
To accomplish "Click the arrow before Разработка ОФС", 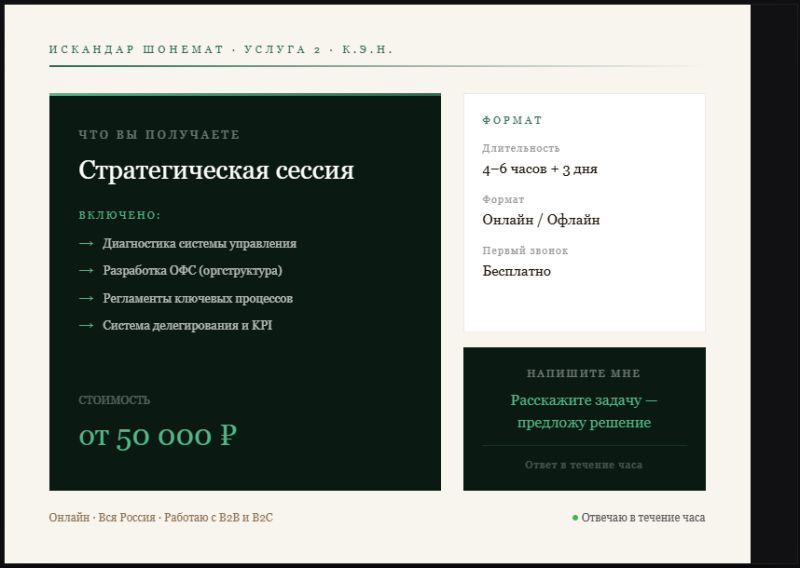I will 86,271.
